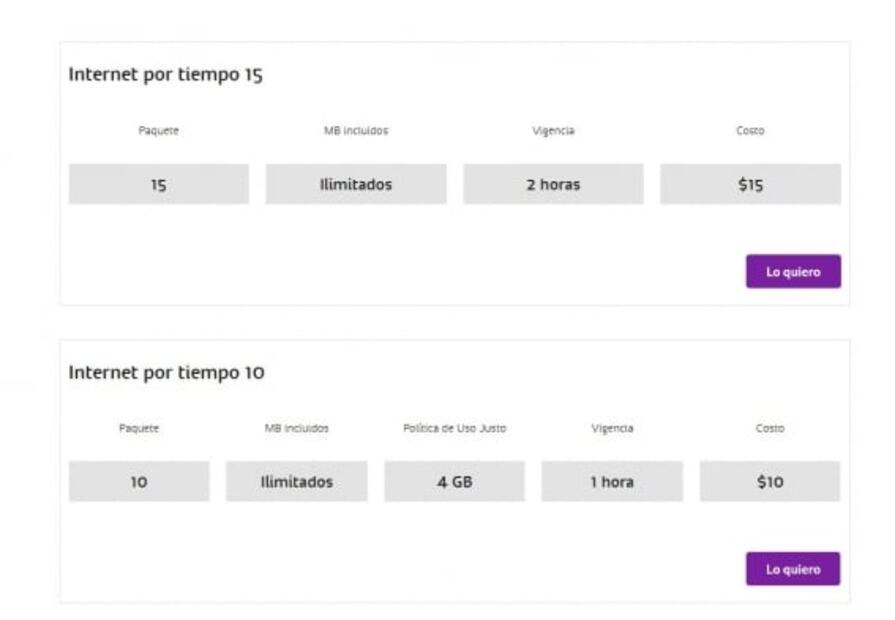
Task: Click "Ilimitados" cell in the tiempo 10 plan
Action: tap(296, 481)
